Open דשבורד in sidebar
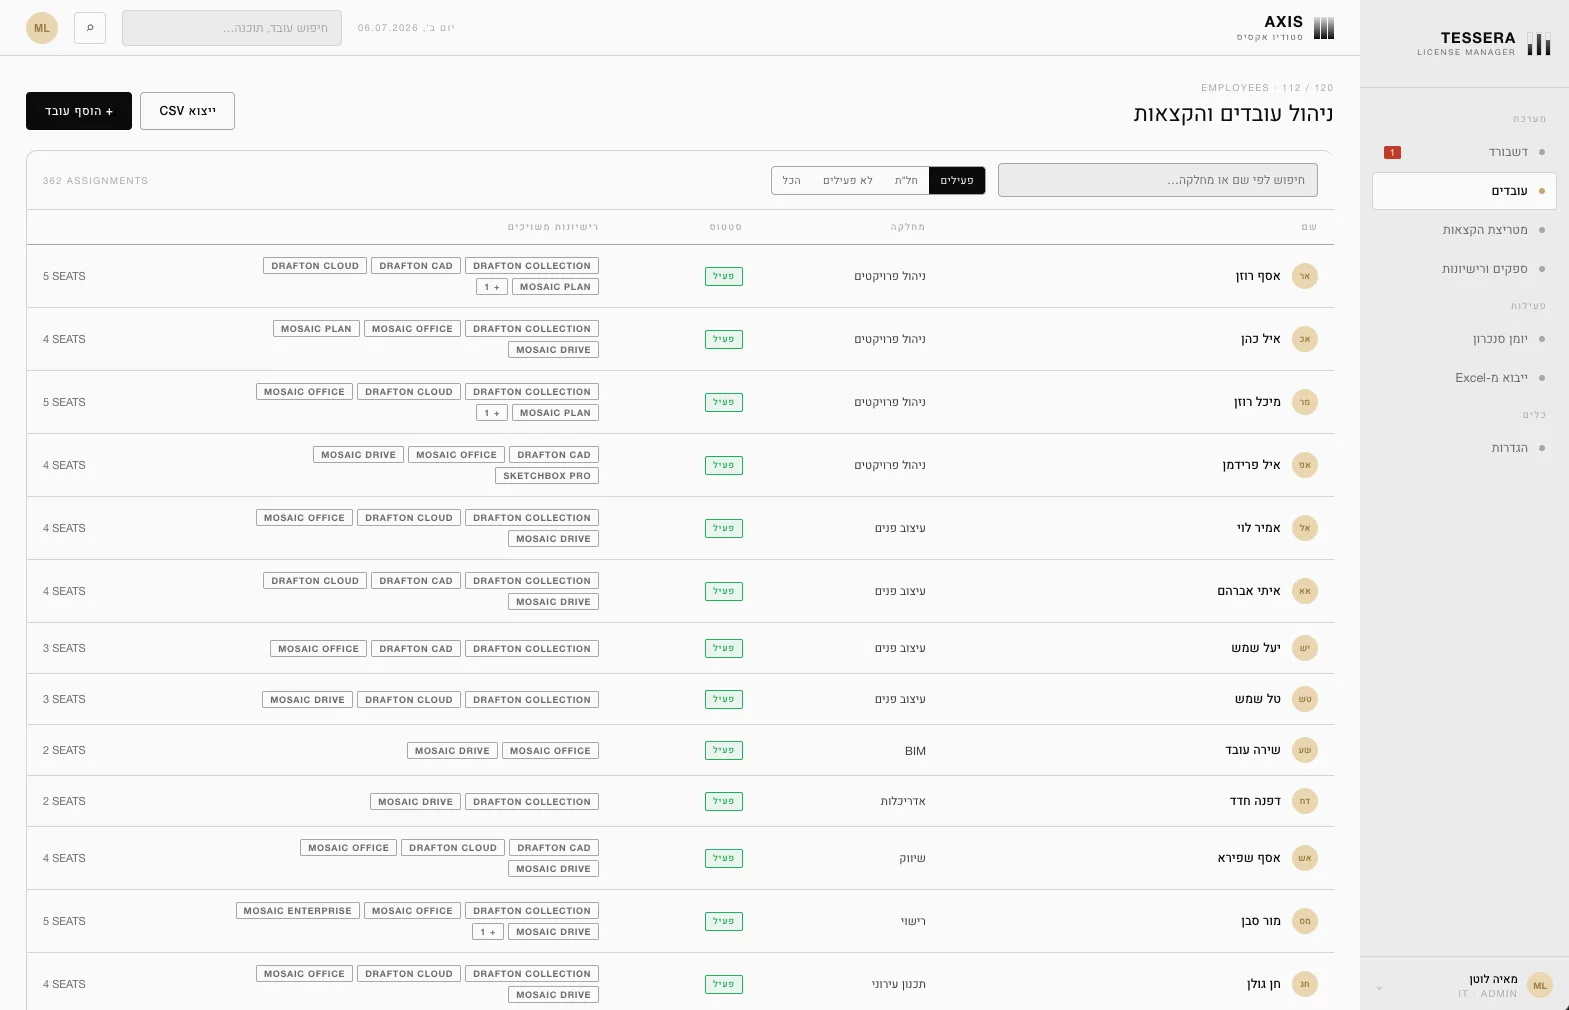The height and width of the screenshot is (1010, 1569). click(x=1464, y=152)
